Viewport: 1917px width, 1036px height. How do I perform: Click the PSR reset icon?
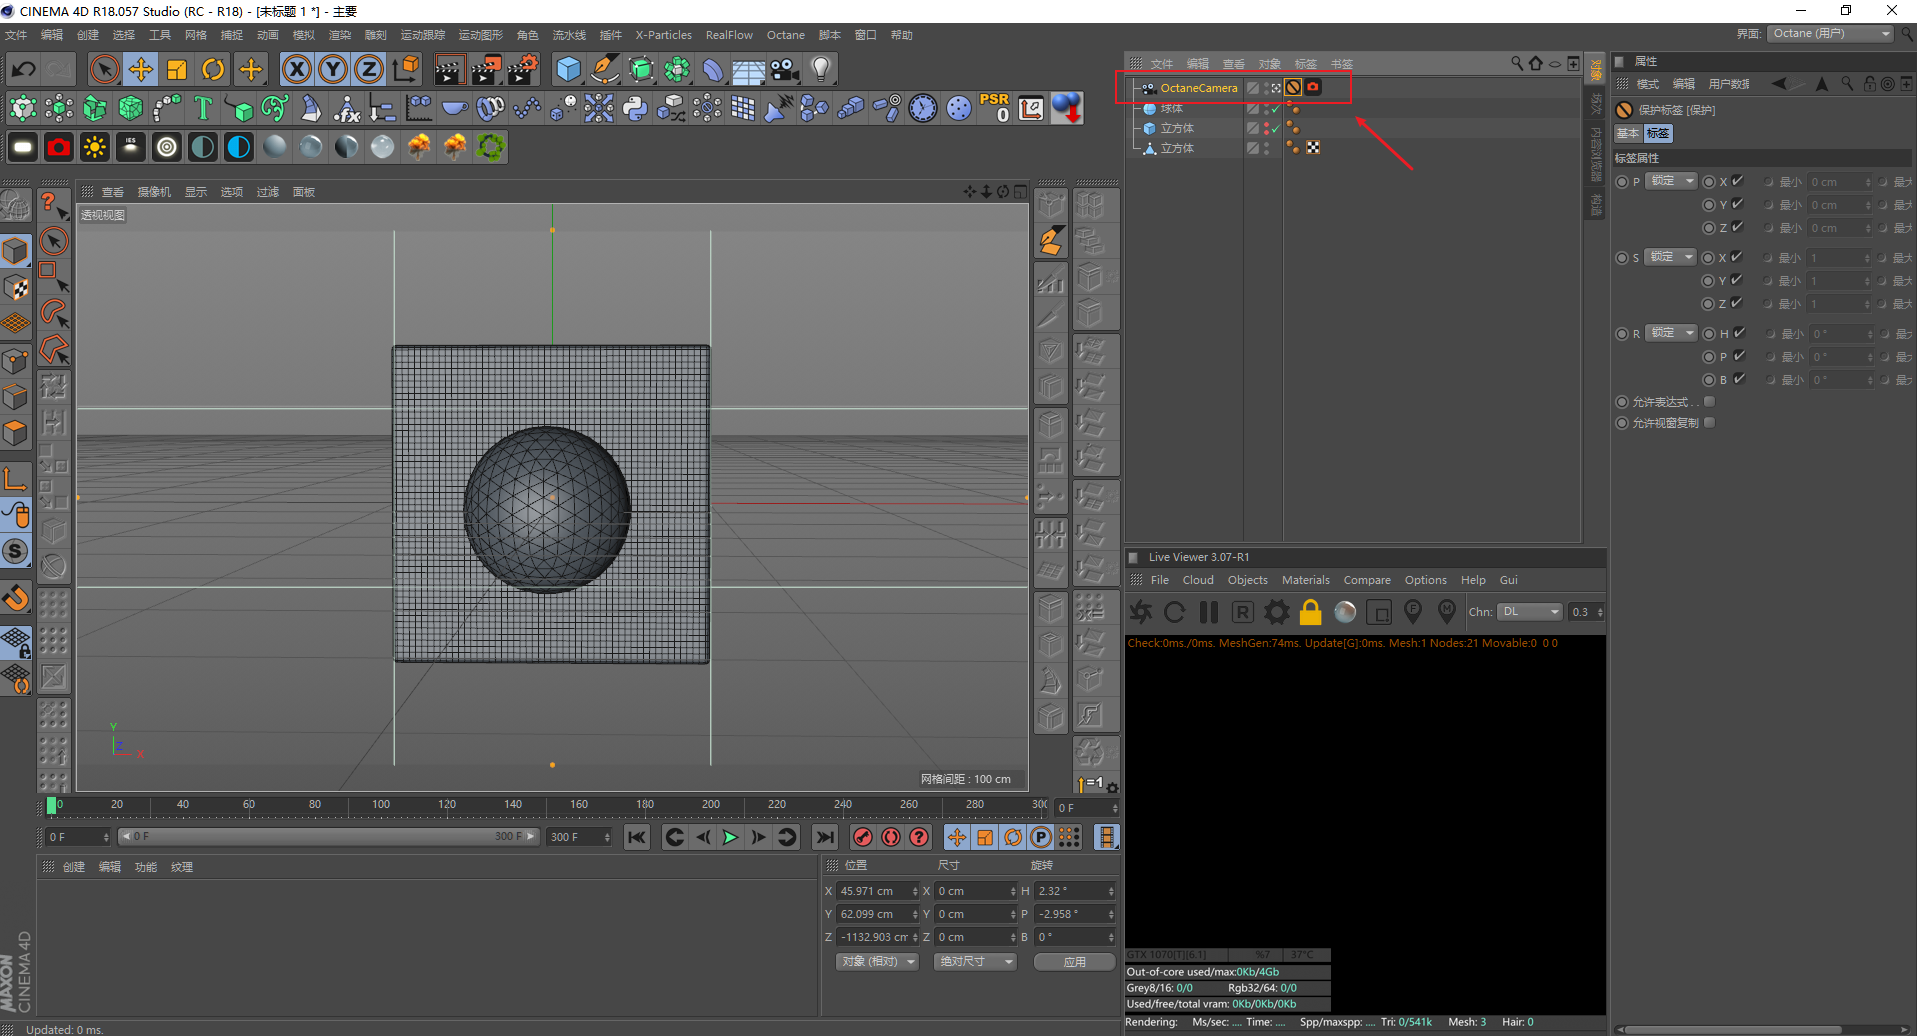click(995, 108)
